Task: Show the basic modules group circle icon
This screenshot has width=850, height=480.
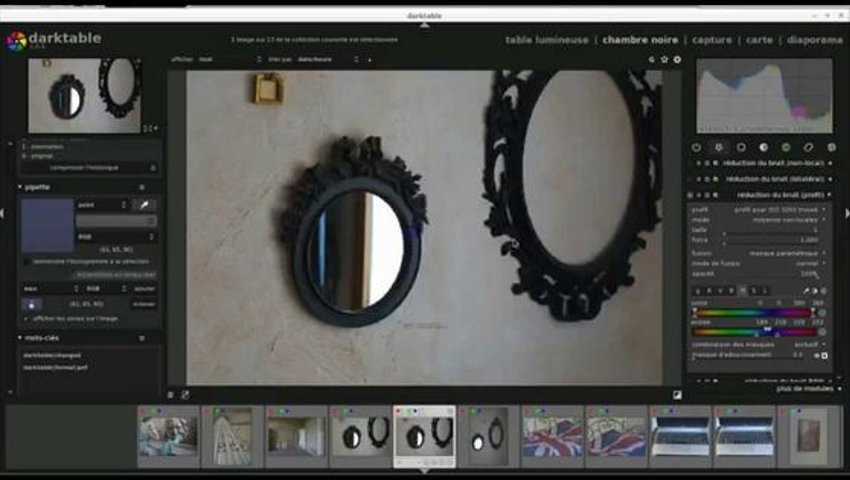Action: [x=741, y=147]
